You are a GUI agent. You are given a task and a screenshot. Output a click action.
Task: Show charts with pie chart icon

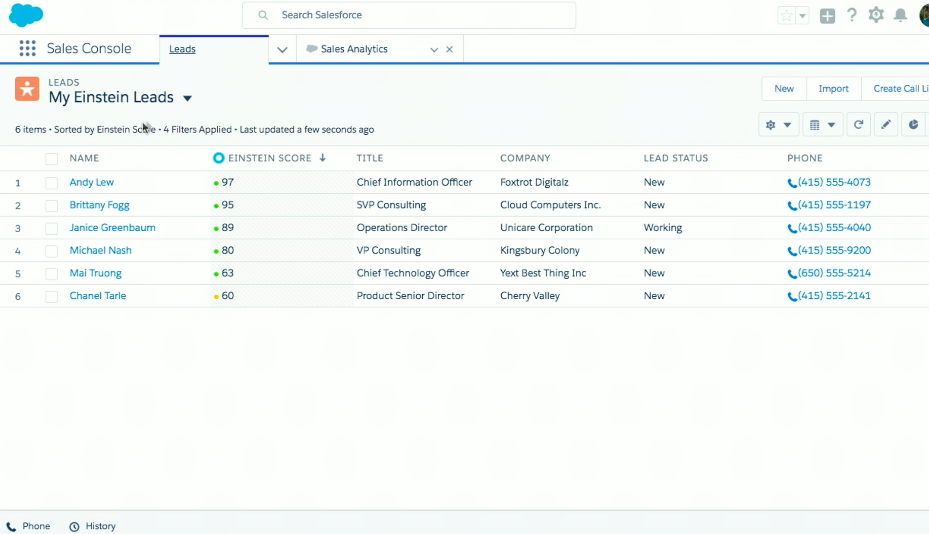coord(913,125)
